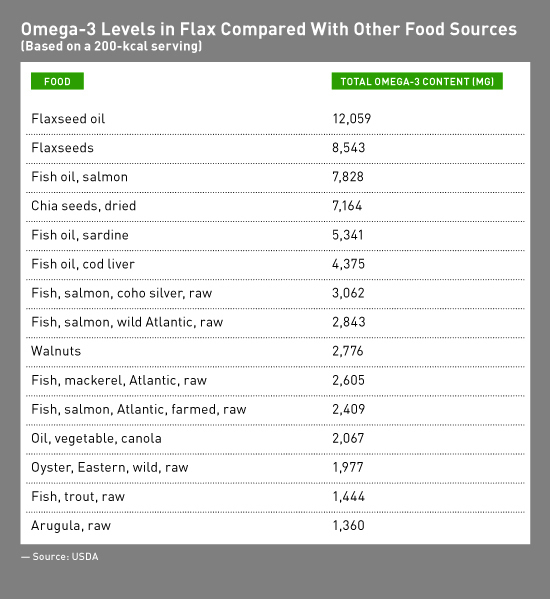The image size is (550, 599).
Task: Click the green FOOD column header
Action: point(57,81)
